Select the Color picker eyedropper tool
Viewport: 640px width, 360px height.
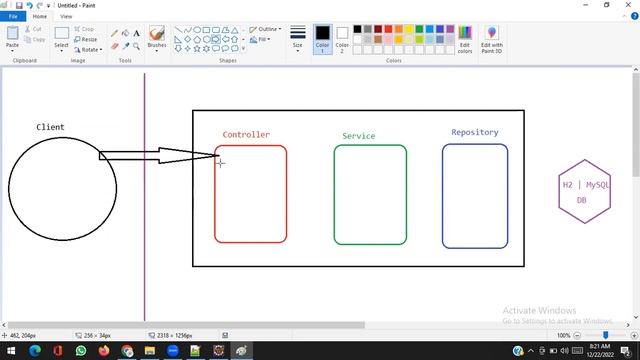click(x=125, y=46)
